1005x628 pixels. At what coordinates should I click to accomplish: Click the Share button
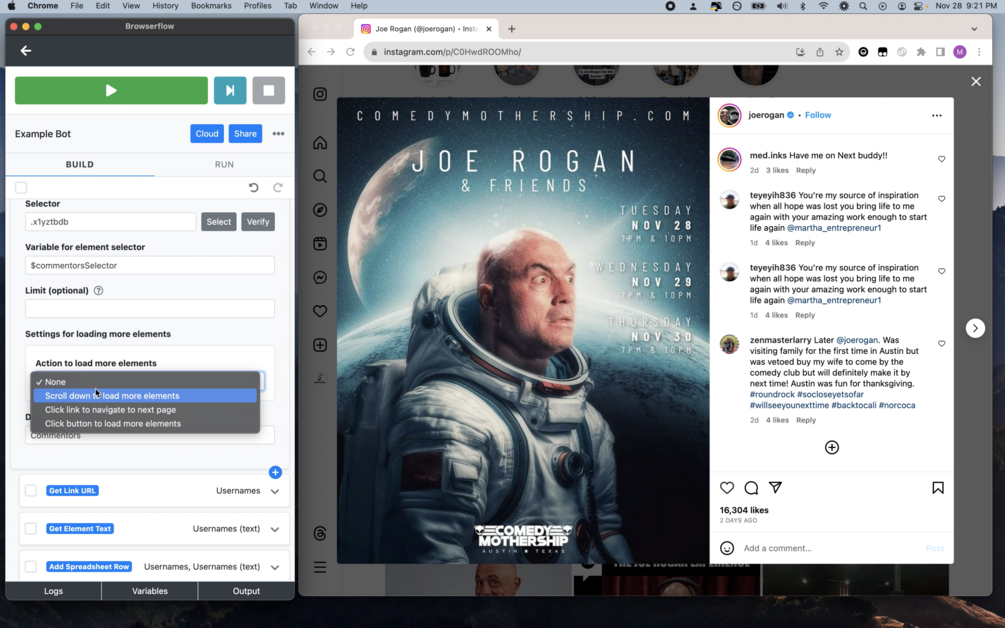pyautogui.click(x=245, y=134)
